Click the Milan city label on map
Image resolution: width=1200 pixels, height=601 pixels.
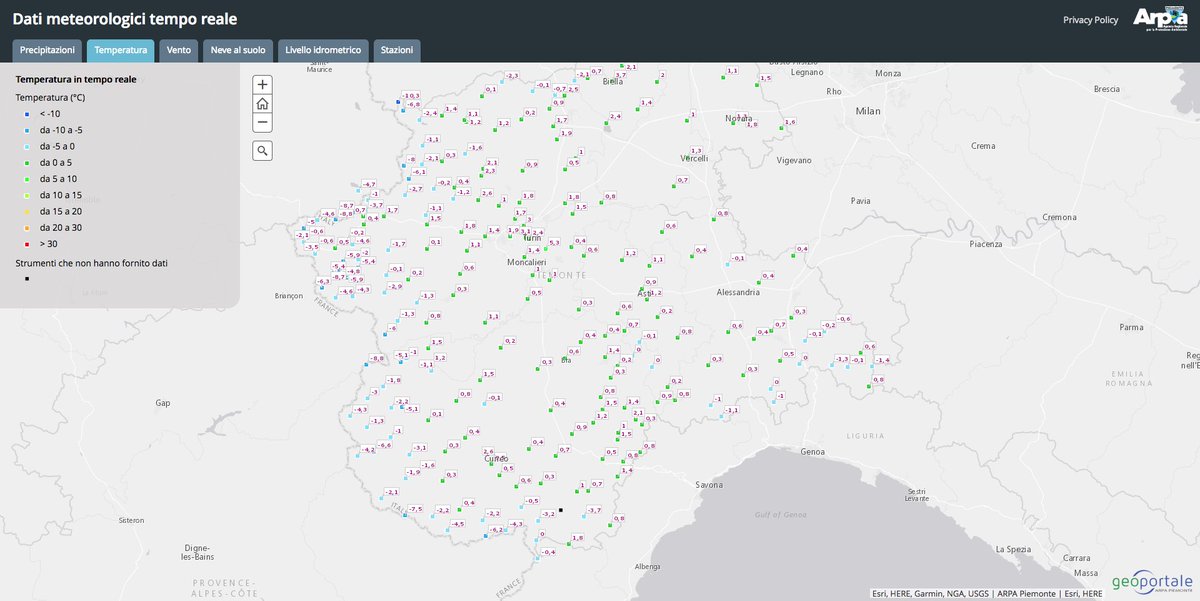(867, 111)
